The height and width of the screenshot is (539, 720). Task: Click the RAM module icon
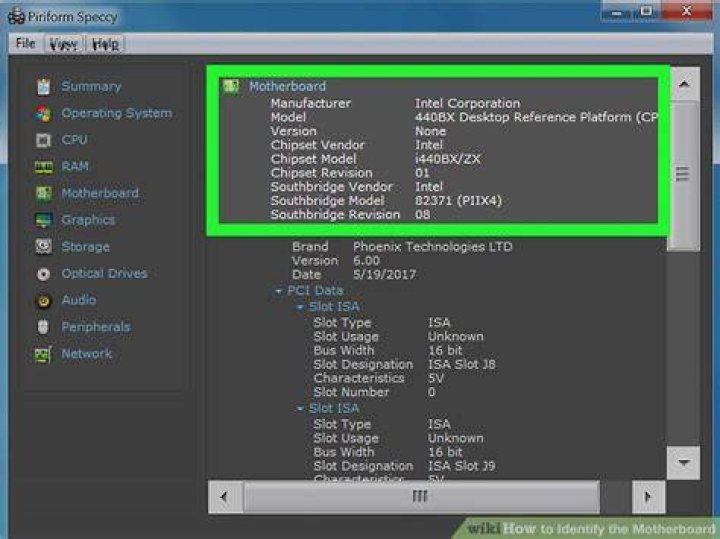[44, 167]
